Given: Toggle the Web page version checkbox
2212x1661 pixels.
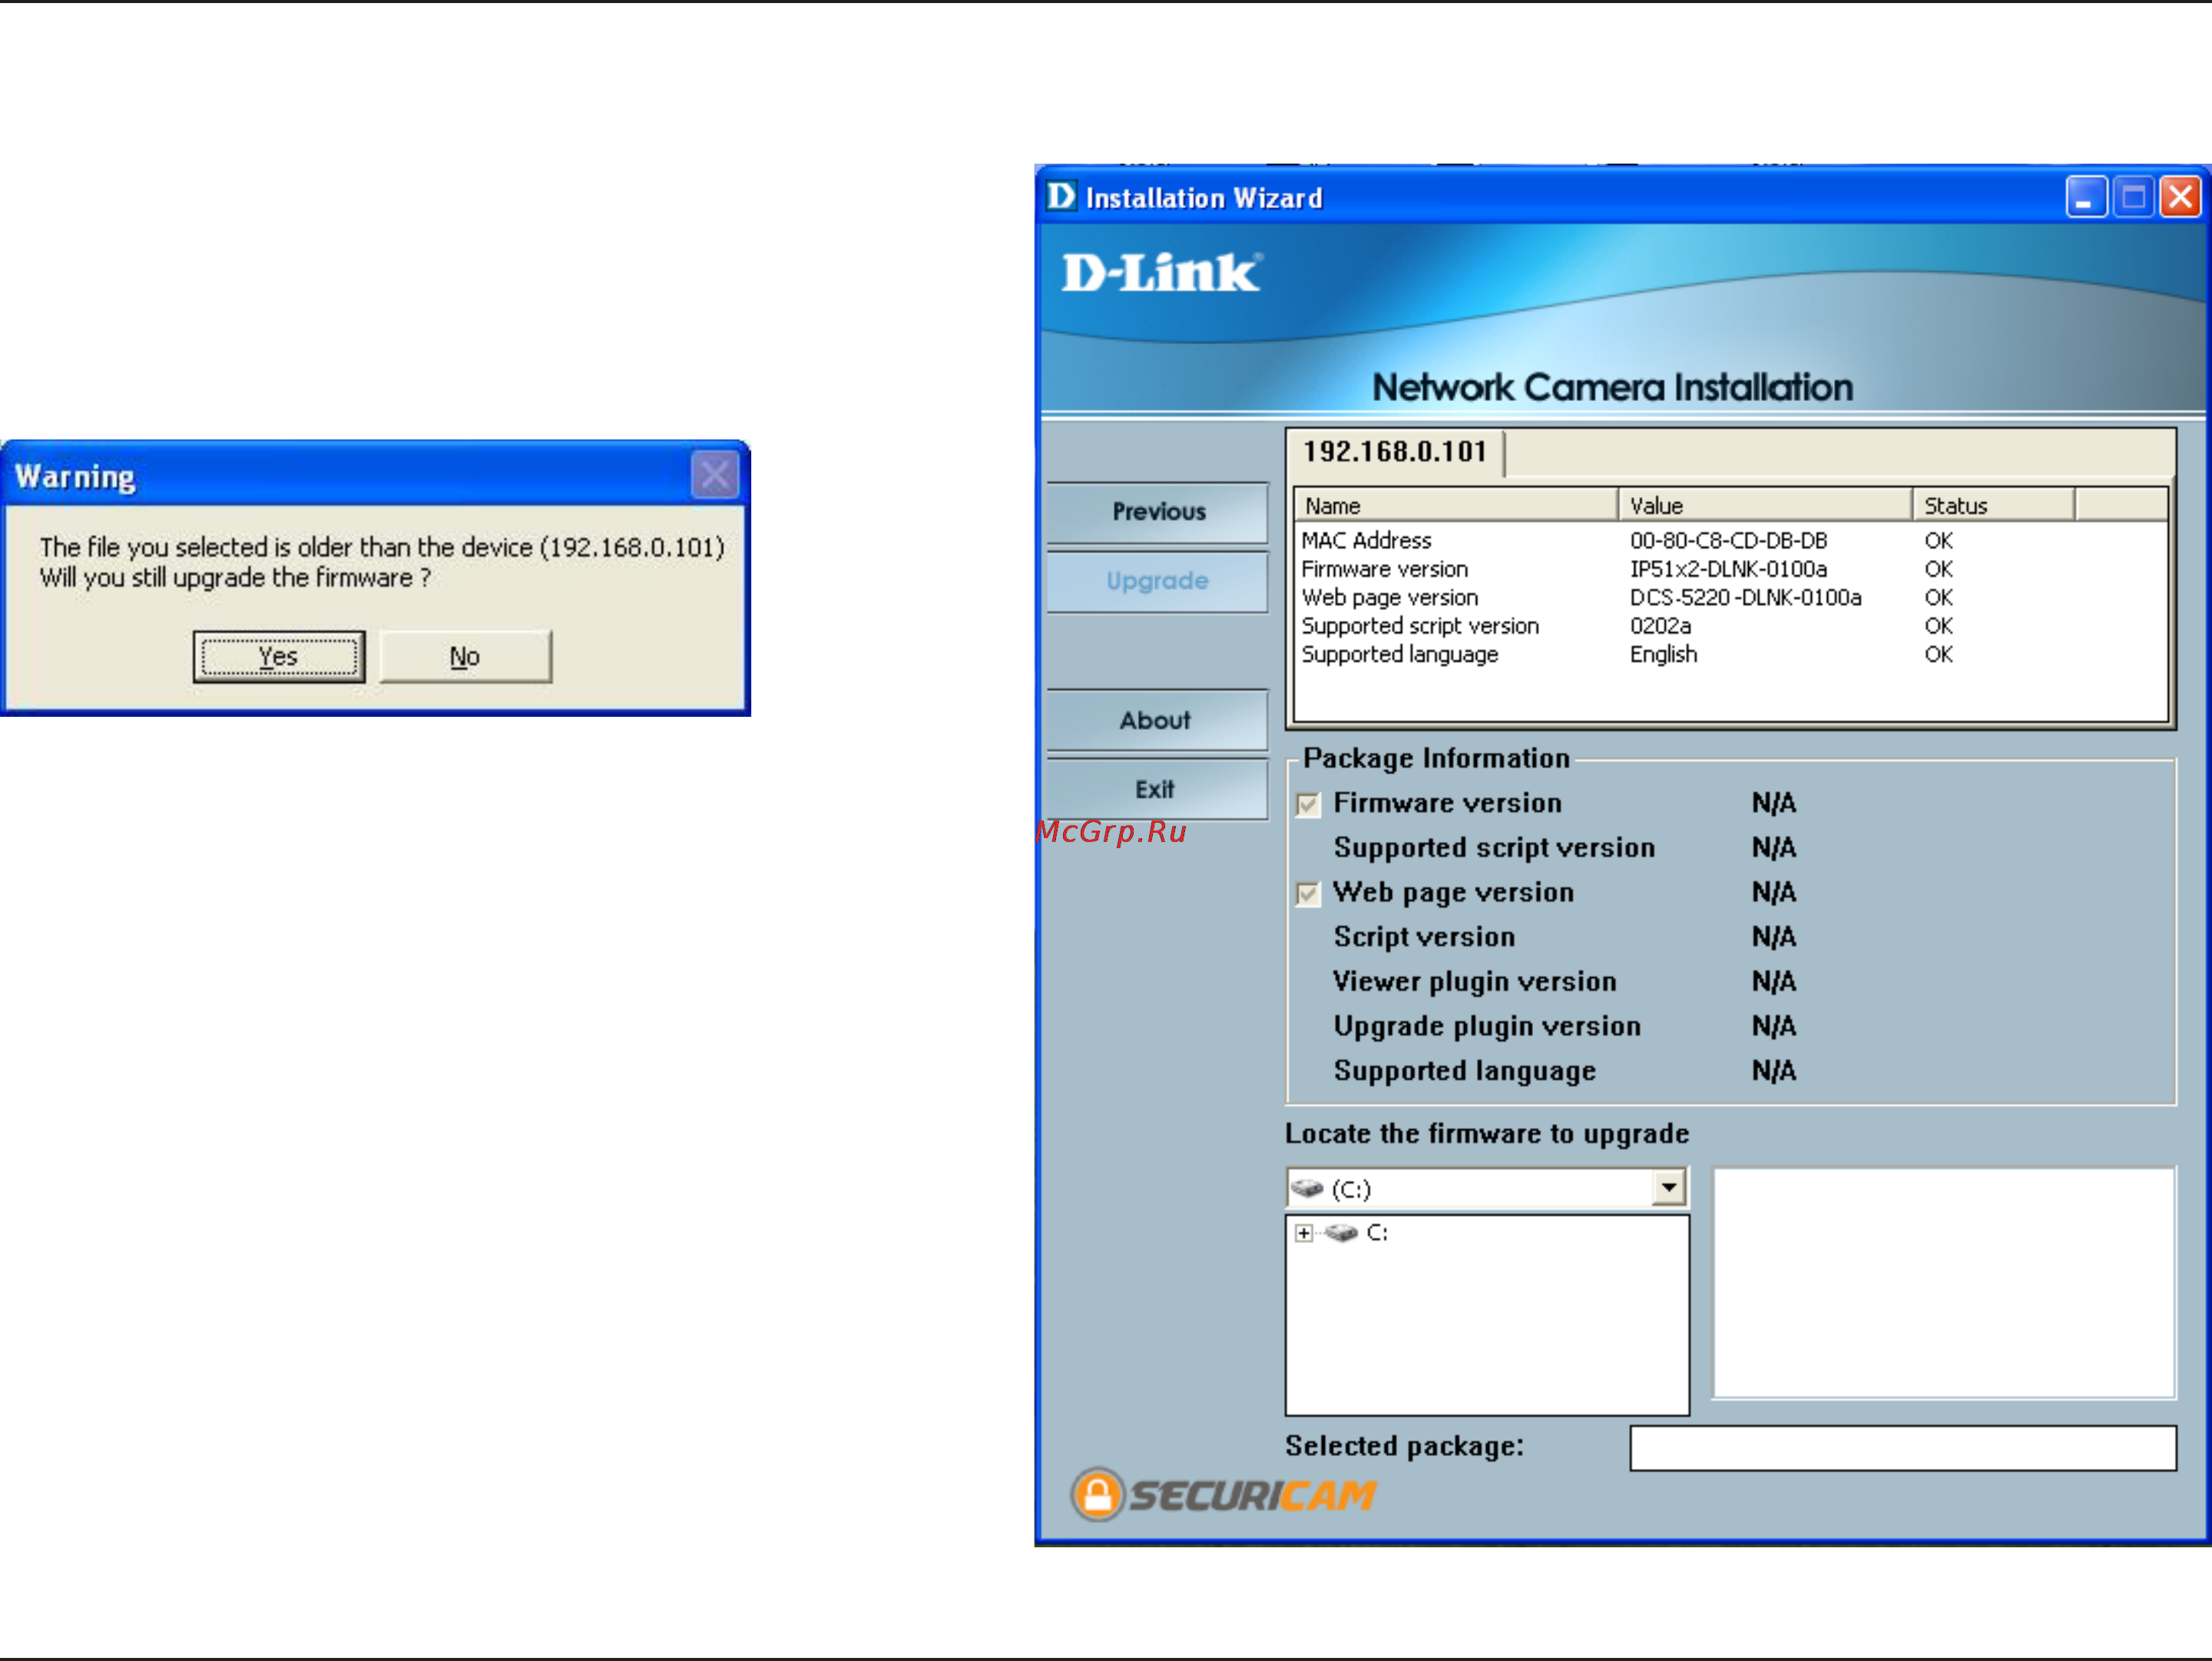Looking at the screenshot, I should point(1308,893).
